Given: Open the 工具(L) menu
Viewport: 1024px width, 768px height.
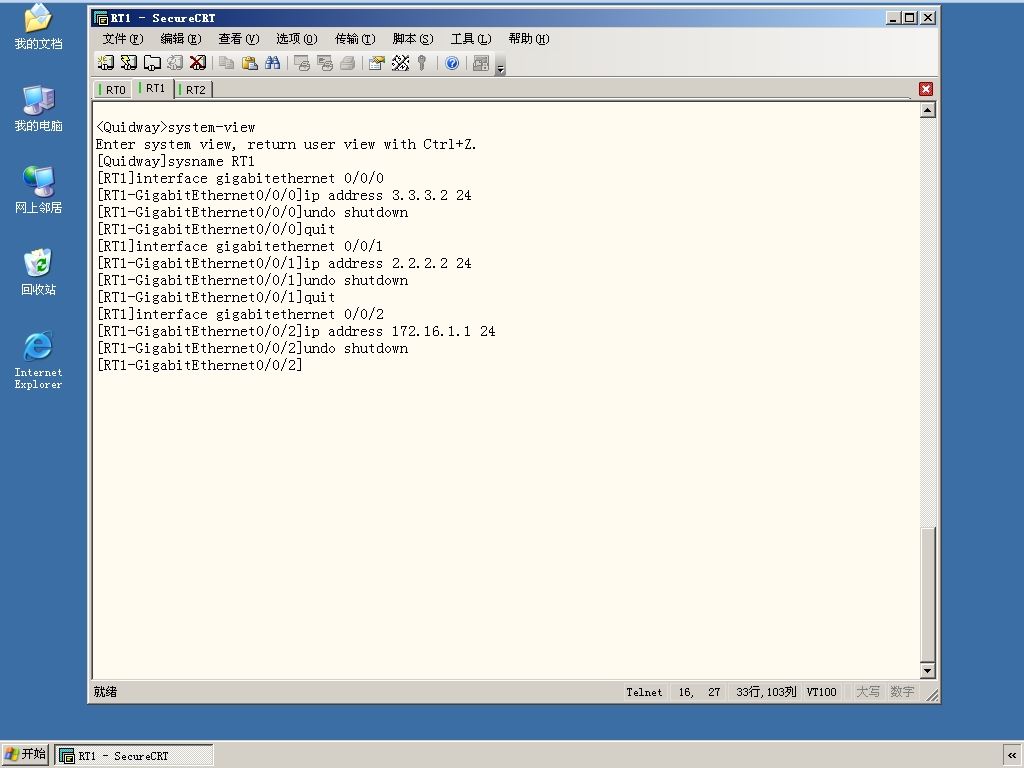Looking at the screenshot, I should coord(471,39).
